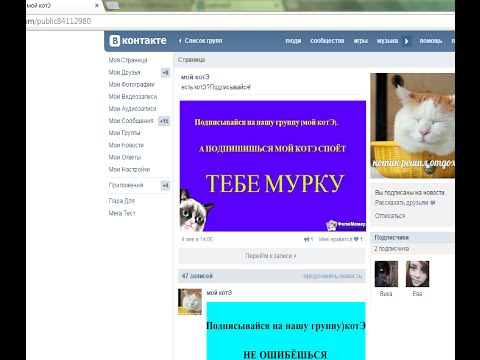The image size is (480, 360).
Task: Click the мой котЭ group title
Action: pos(195,77)
